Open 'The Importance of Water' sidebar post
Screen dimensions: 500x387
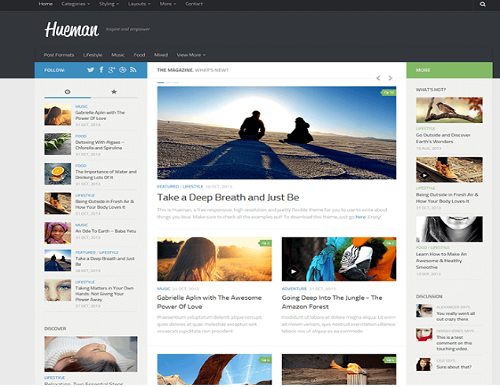tap(106, 175)
